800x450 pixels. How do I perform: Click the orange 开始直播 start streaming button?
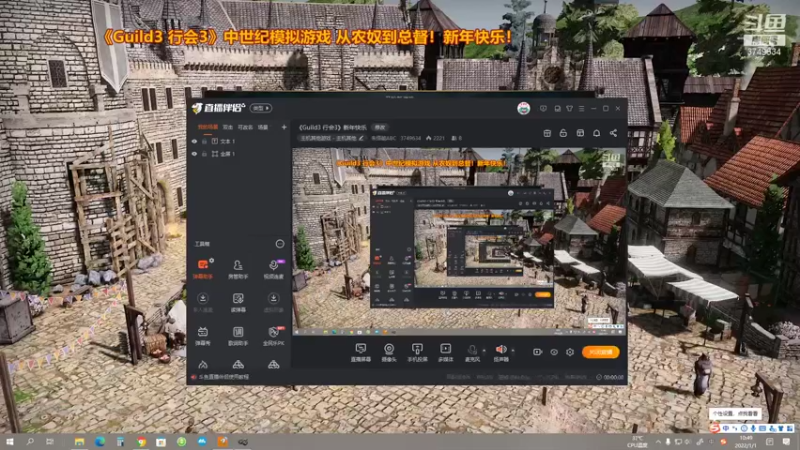point(601,352)
